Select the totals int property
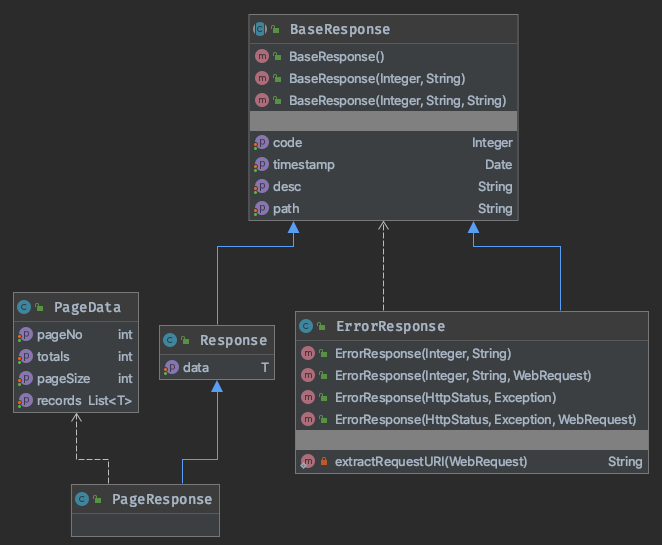This screenshot has width=662, height=545. 74,357
